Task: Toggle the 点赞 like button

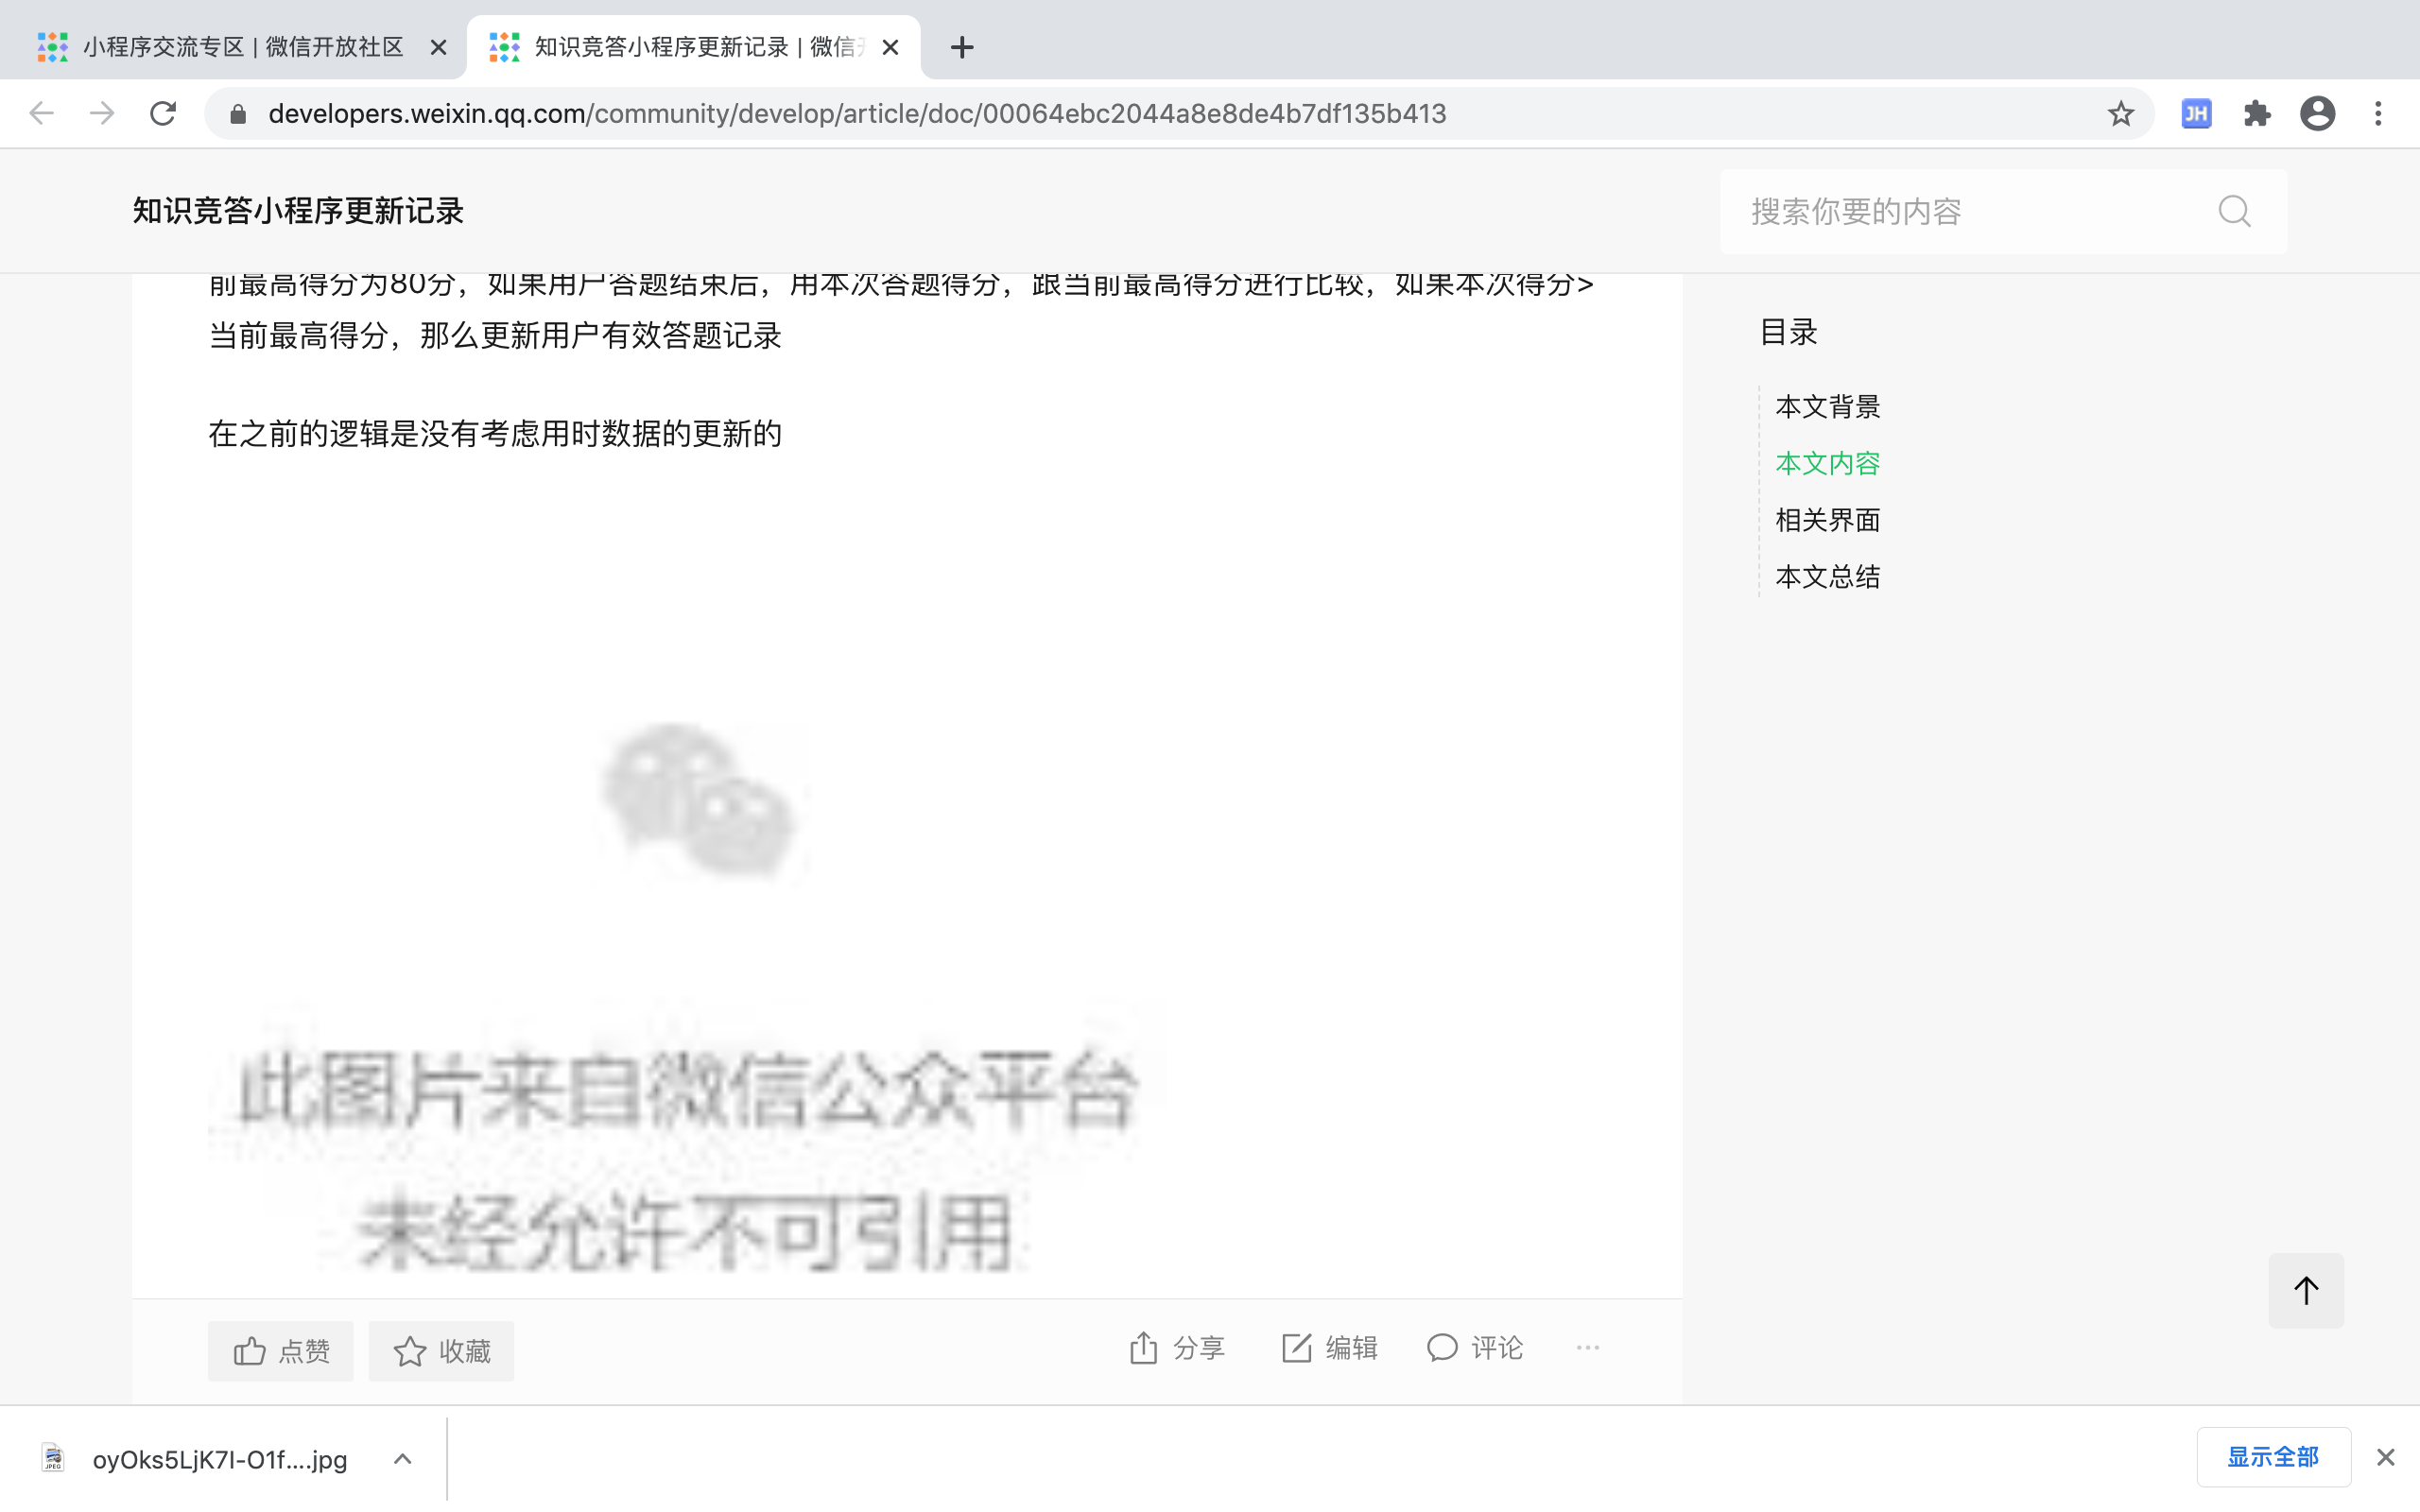Action: coord(281,1351)
